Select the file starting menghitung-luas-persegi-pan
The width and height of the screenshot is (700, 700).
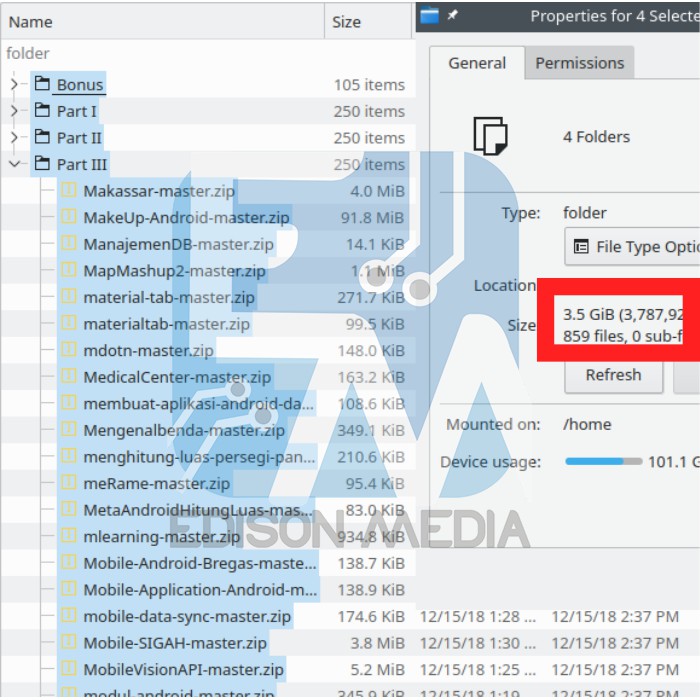coord(199,457)
